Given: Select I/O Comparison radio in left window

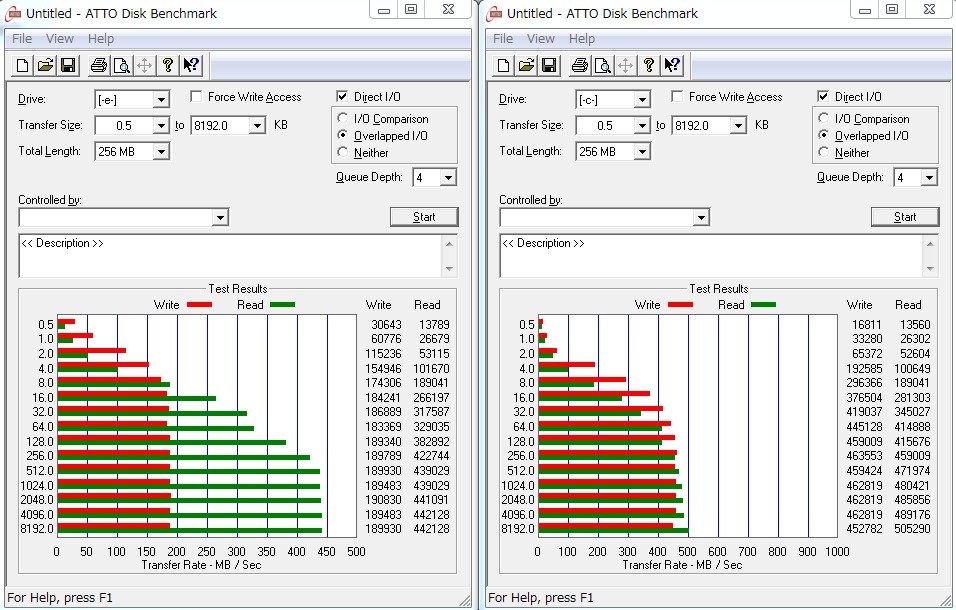Looking at the screenshot, I should point(344,119).
